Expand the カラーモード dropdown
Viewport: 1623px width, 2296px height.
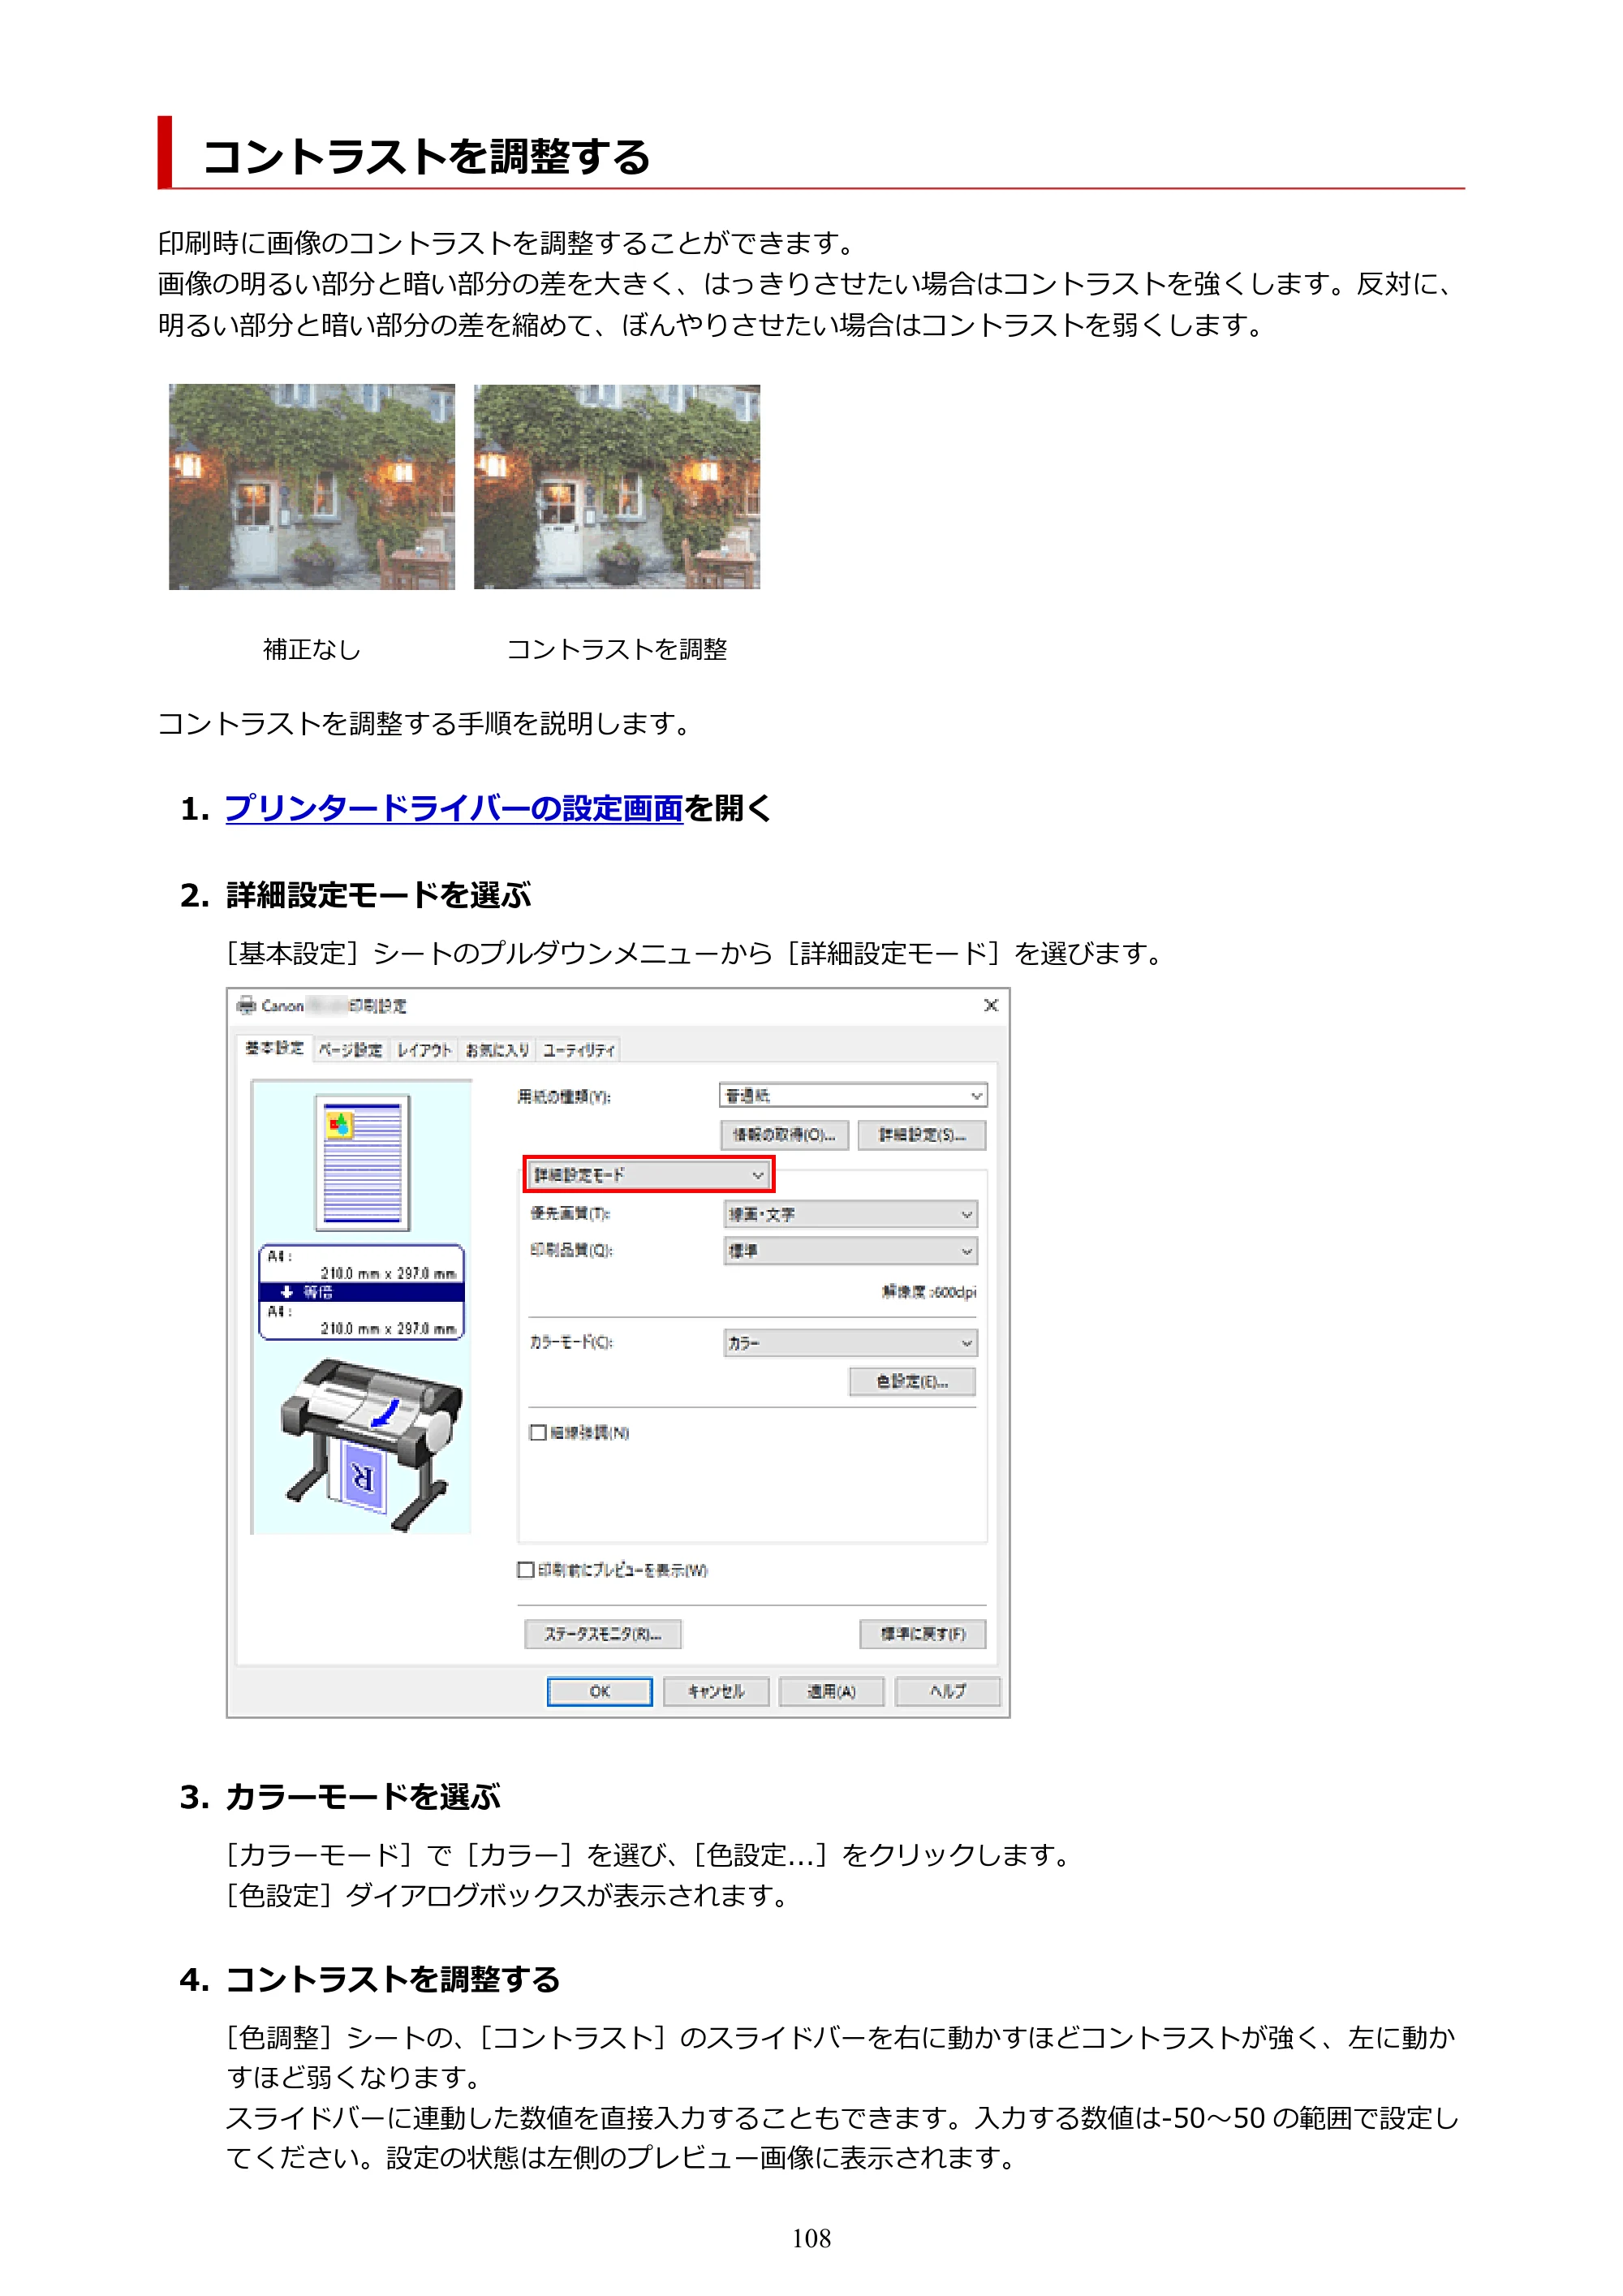click(x=850, y=1343)
